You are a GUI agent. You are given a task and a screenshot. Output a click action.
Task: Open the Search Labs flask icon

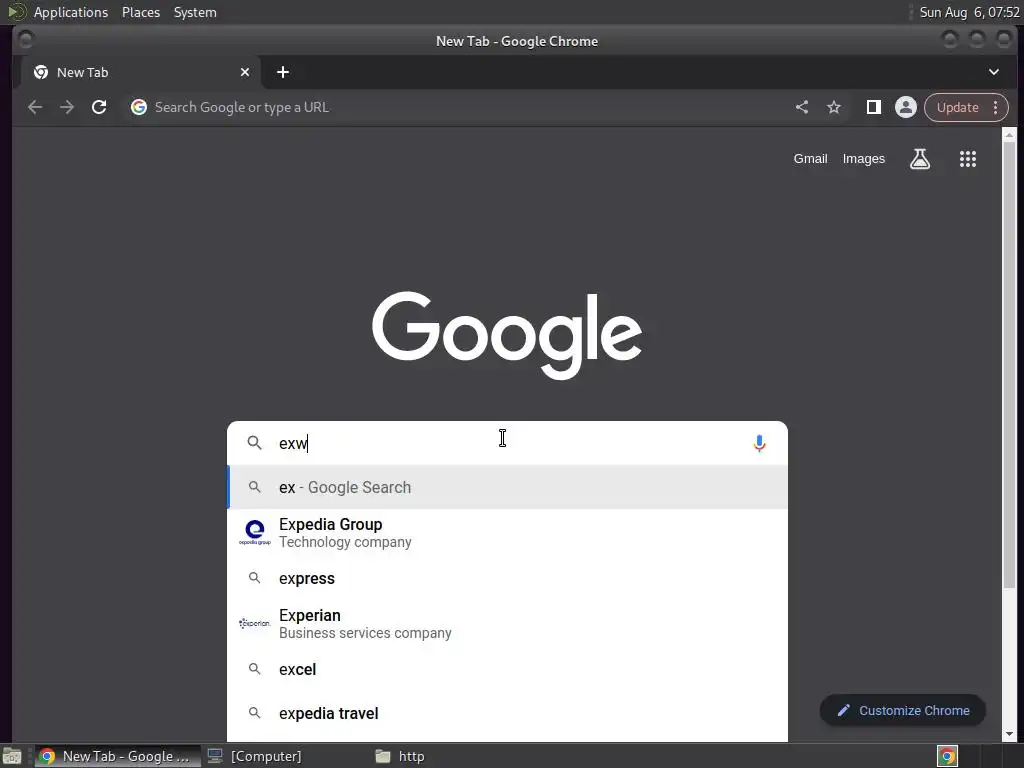click(920, 159)
